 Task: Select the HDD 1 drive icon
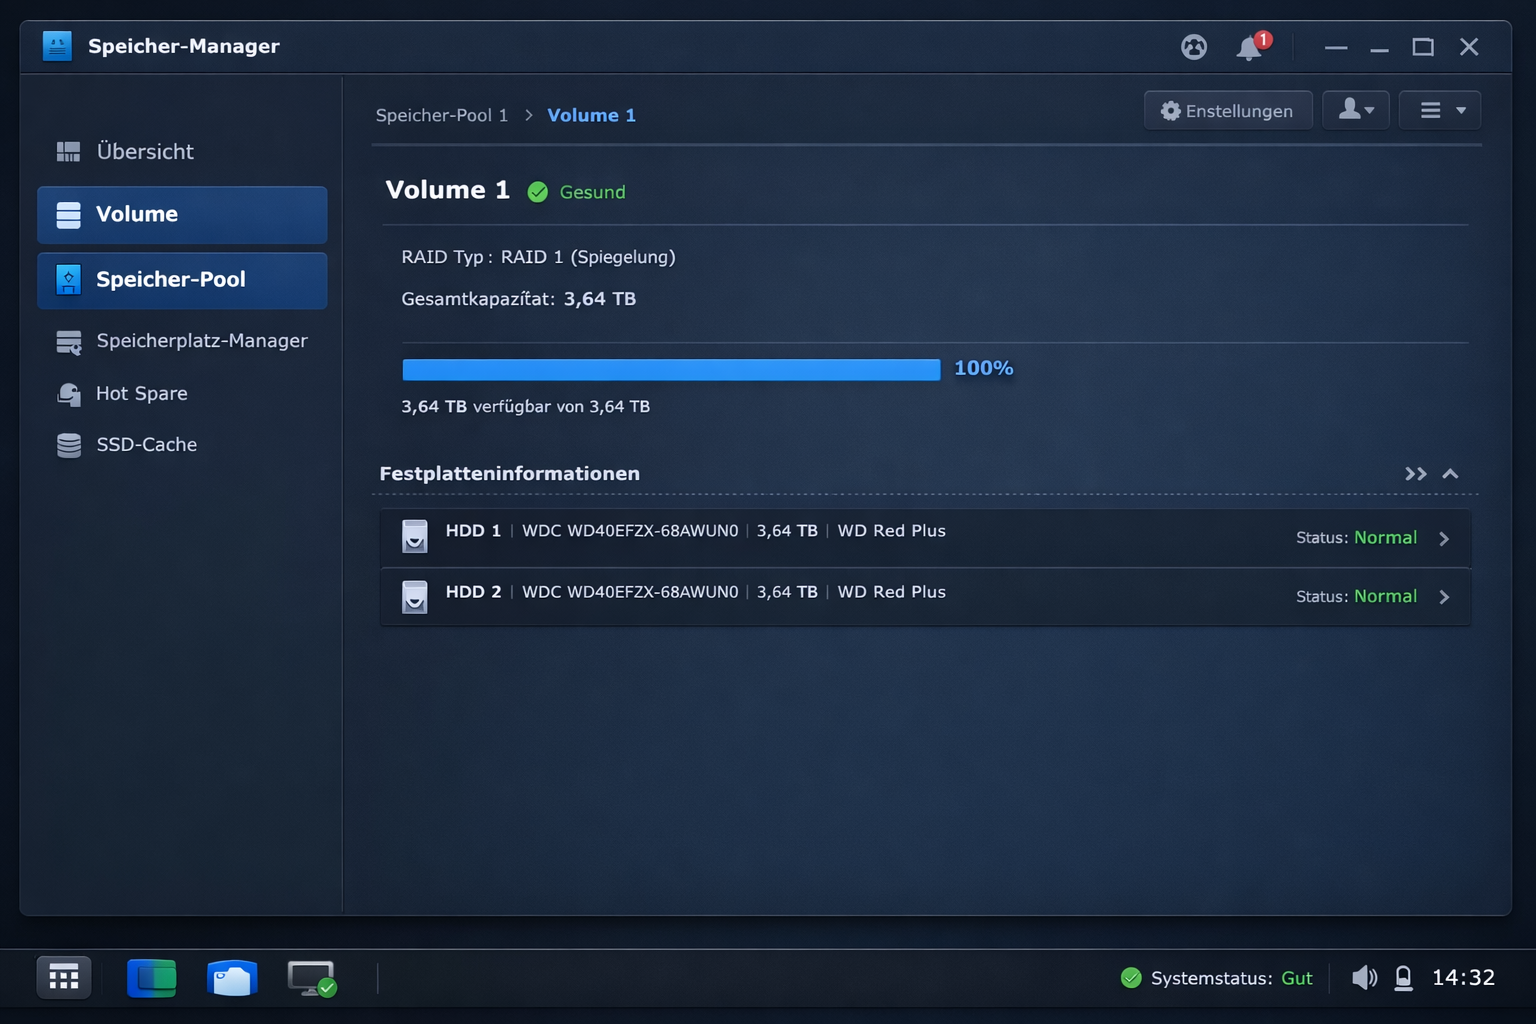(414, 537)
